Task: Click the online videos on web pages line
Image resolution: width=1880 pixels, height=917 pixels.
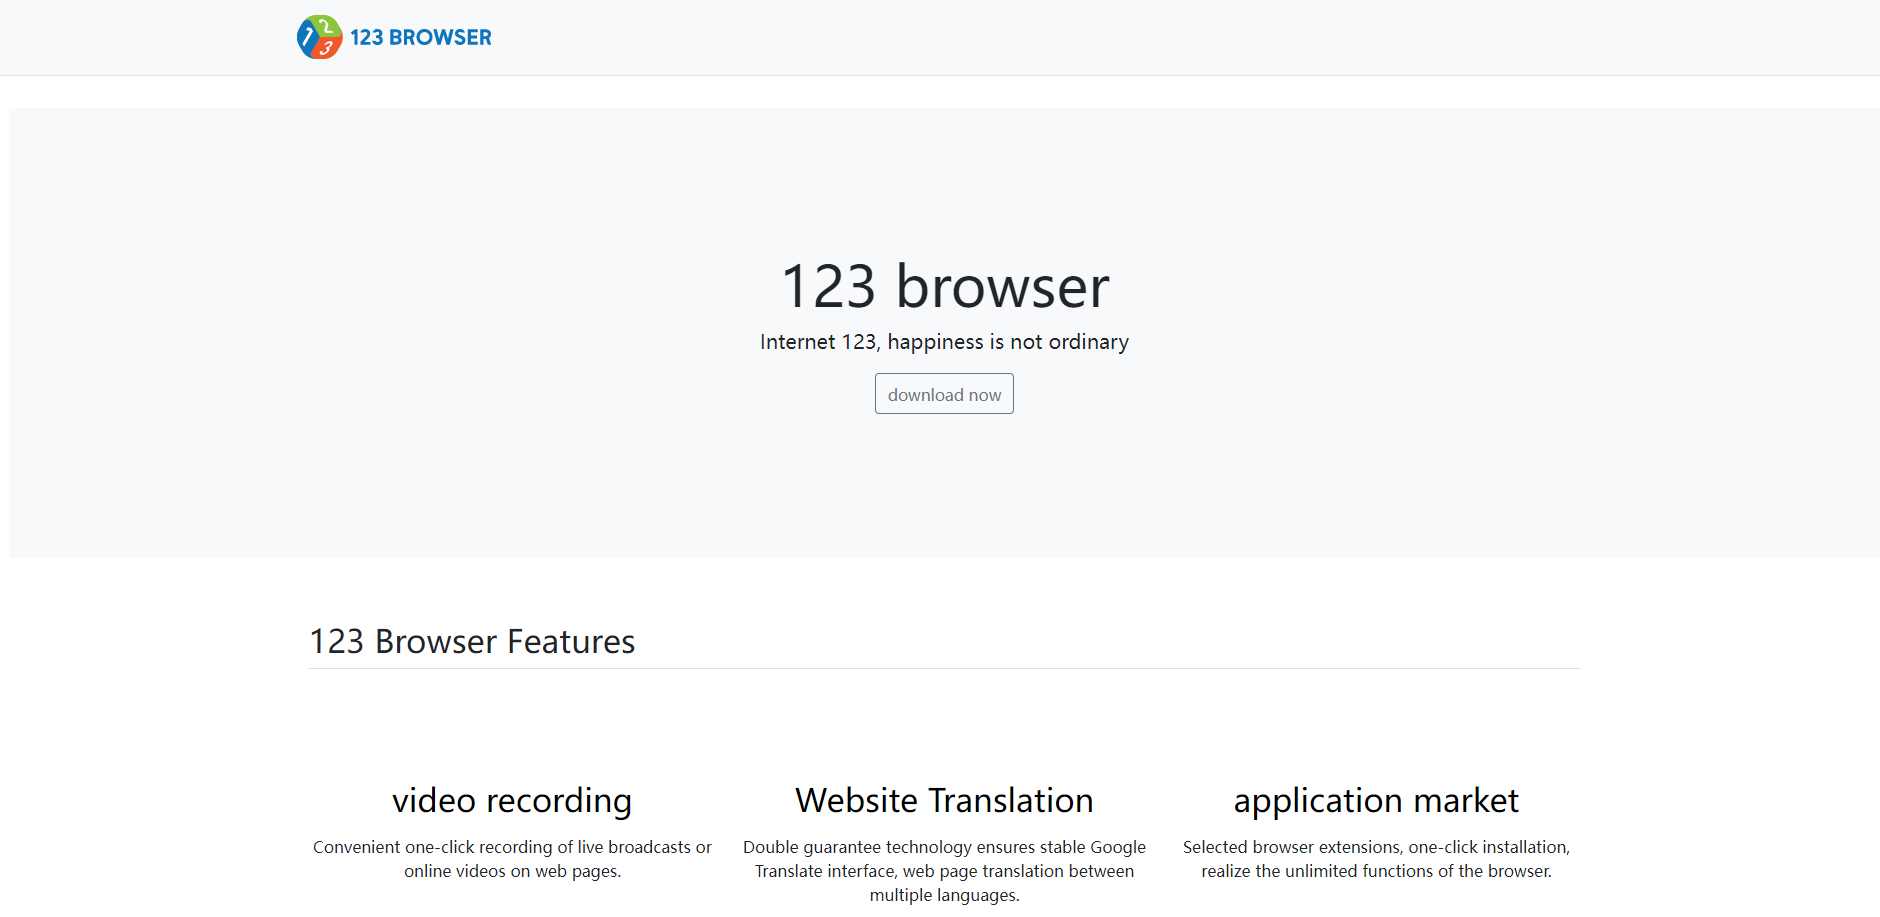Action: click(512, 871)
